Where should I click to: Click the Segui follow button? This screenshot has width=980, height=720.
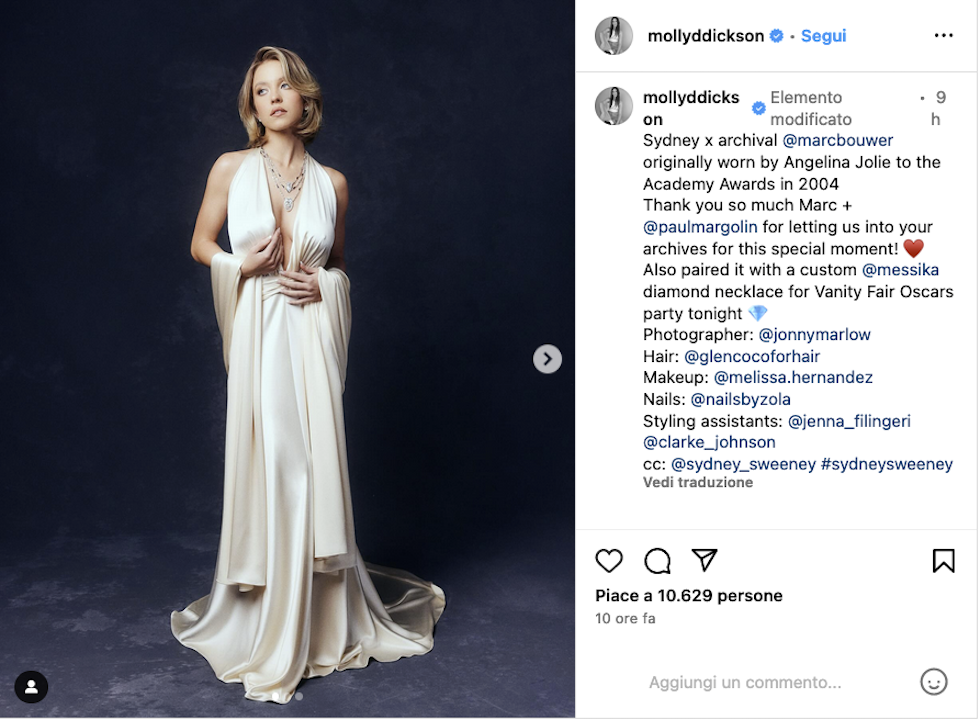point(823,36)
